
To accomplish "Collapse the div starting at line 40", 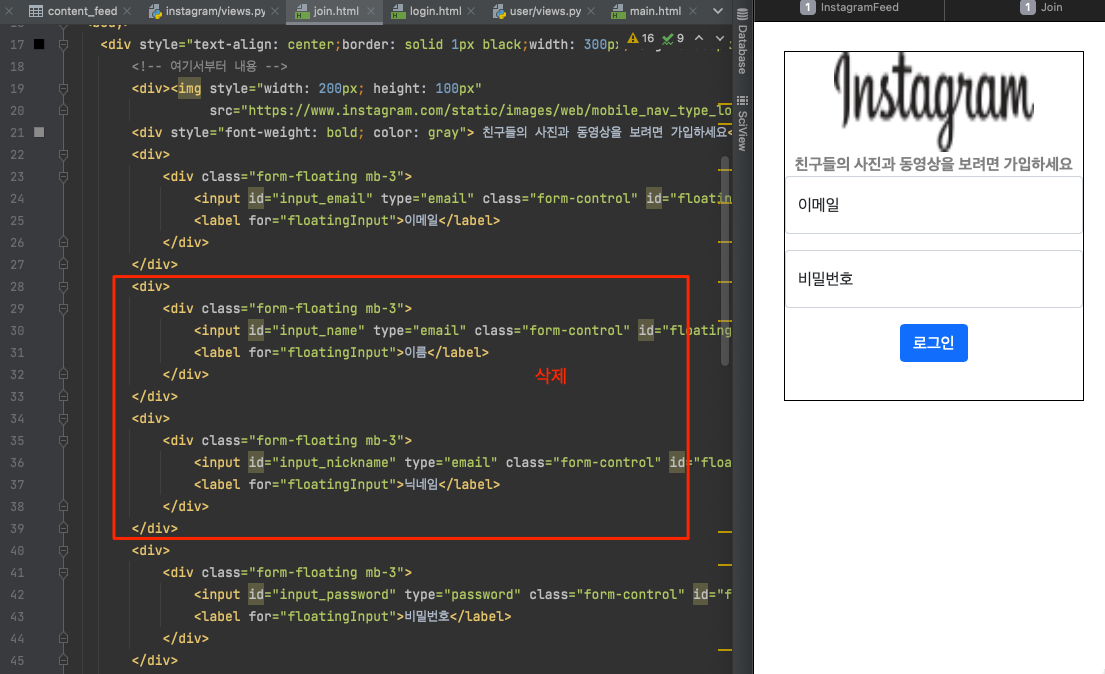I will pos(63,550).
